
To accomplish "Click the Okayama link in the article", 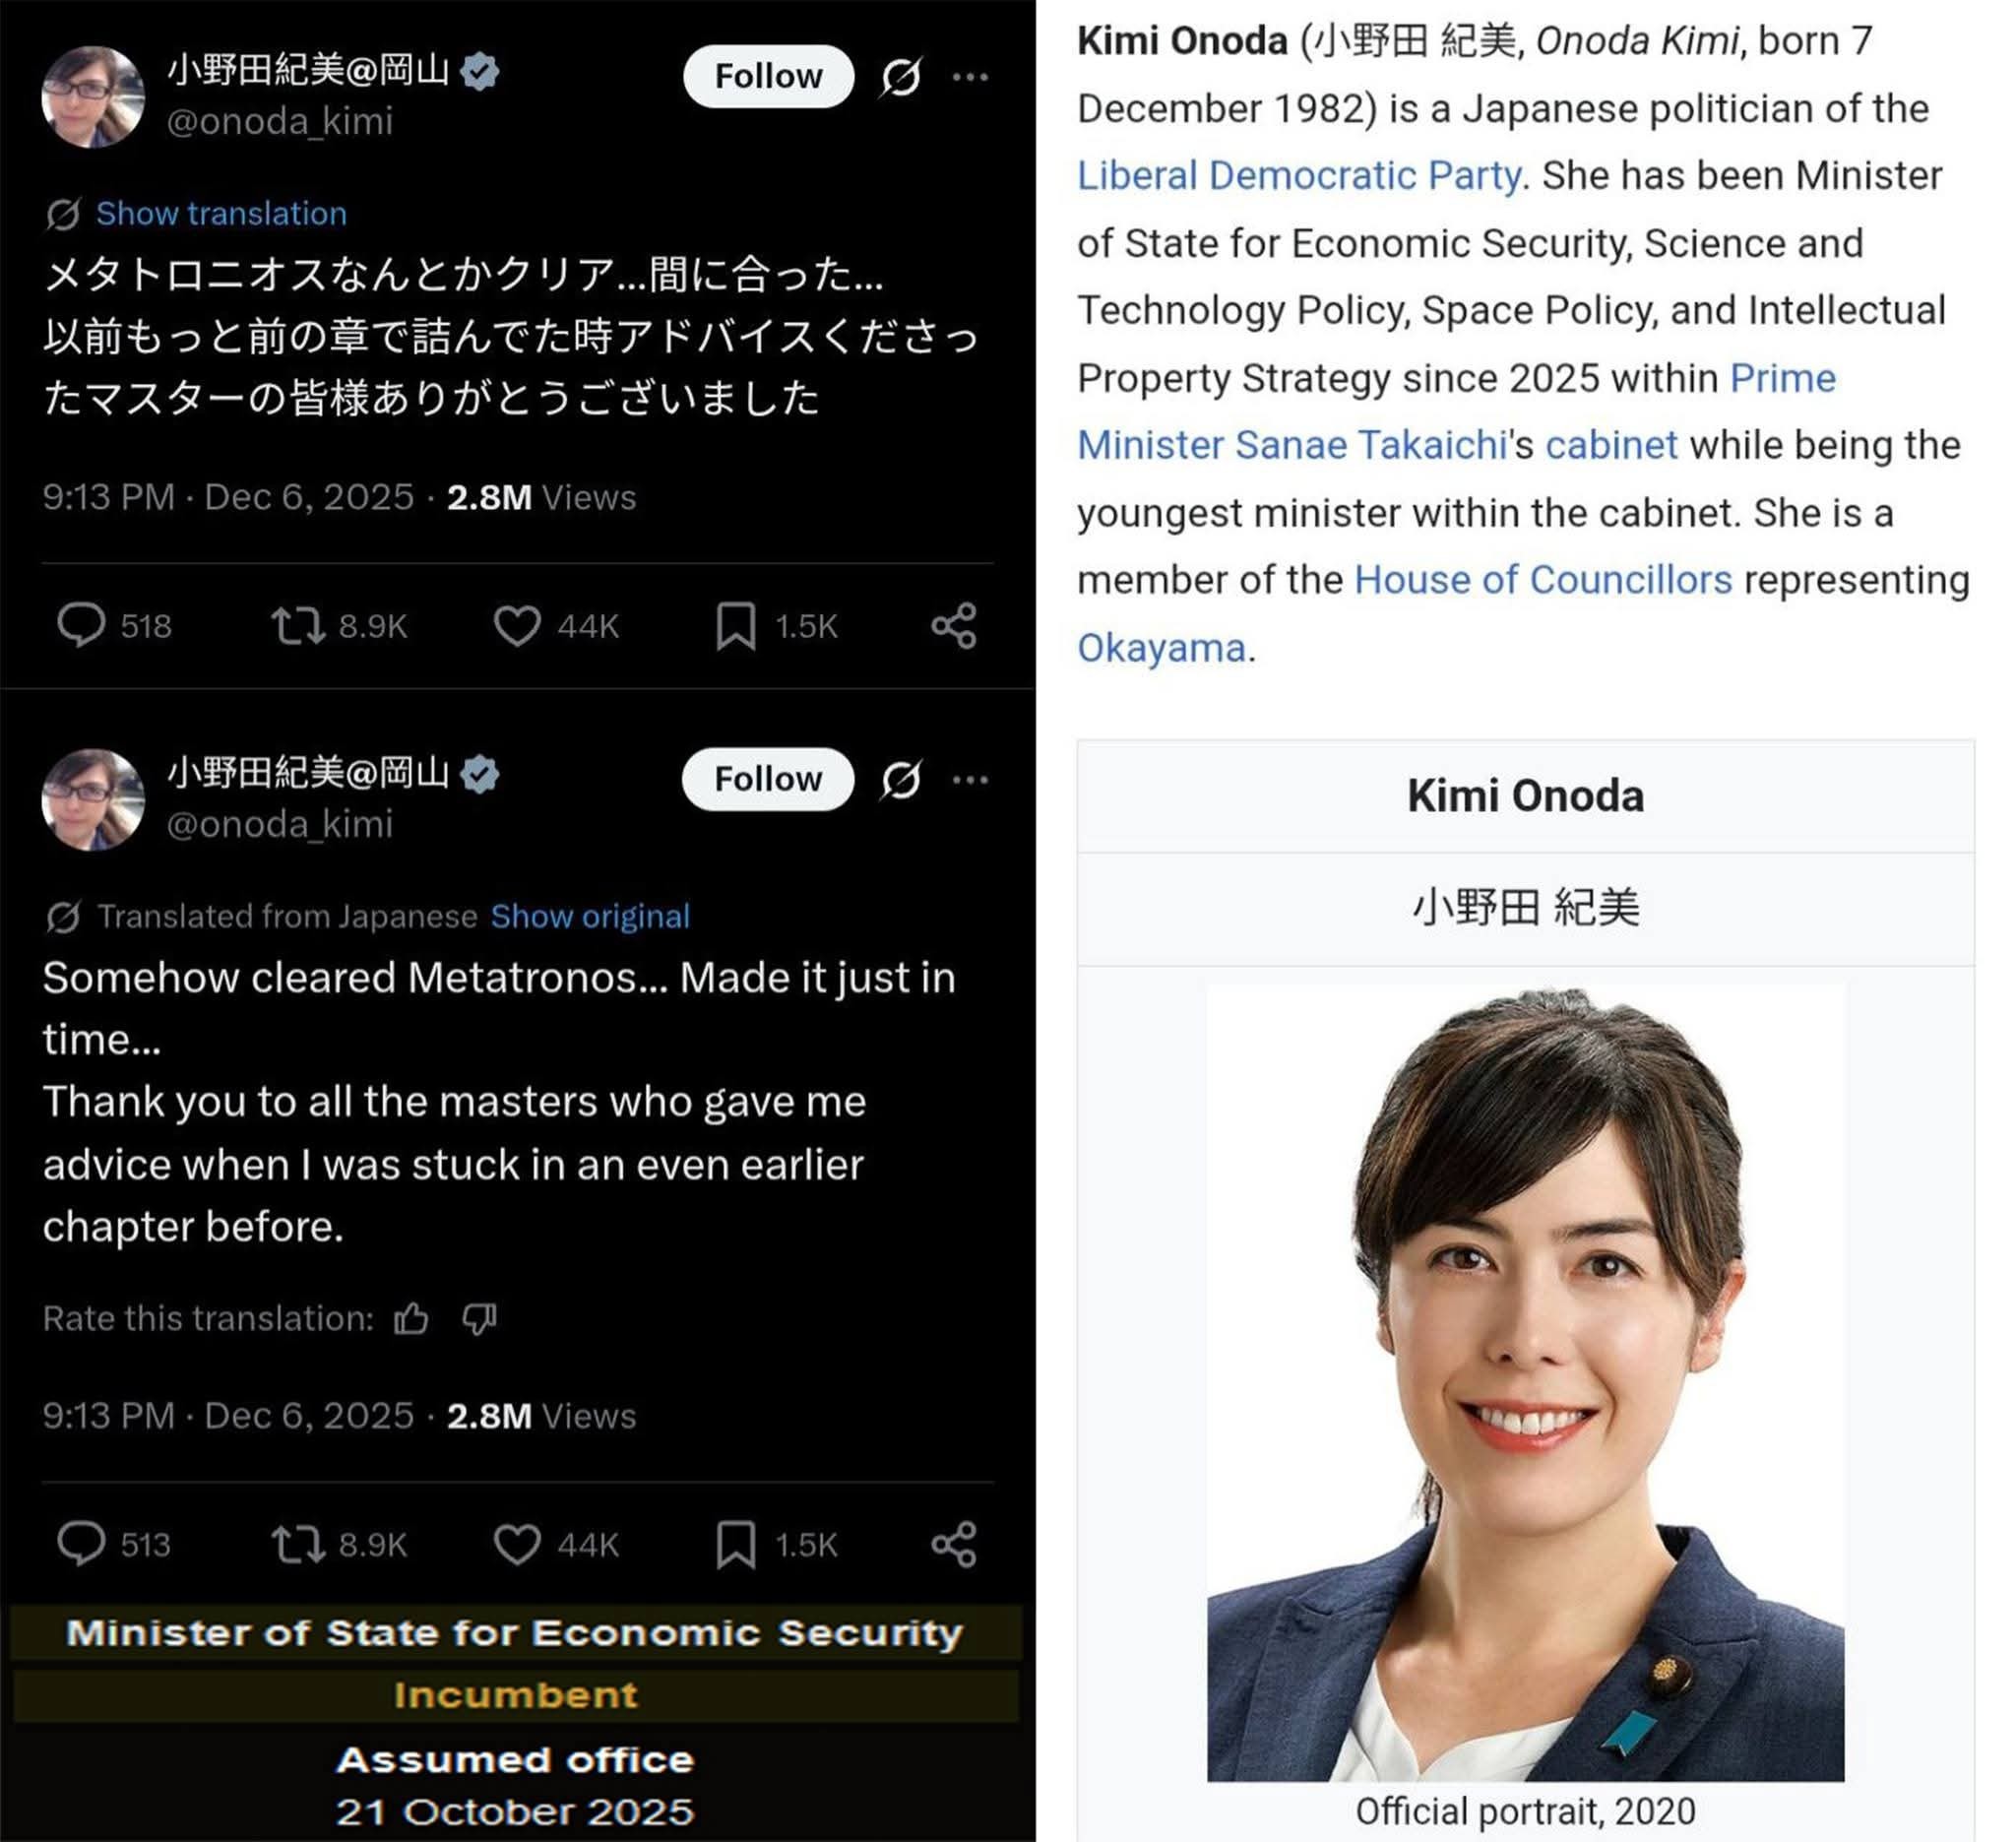I will tap(1161, 648).
